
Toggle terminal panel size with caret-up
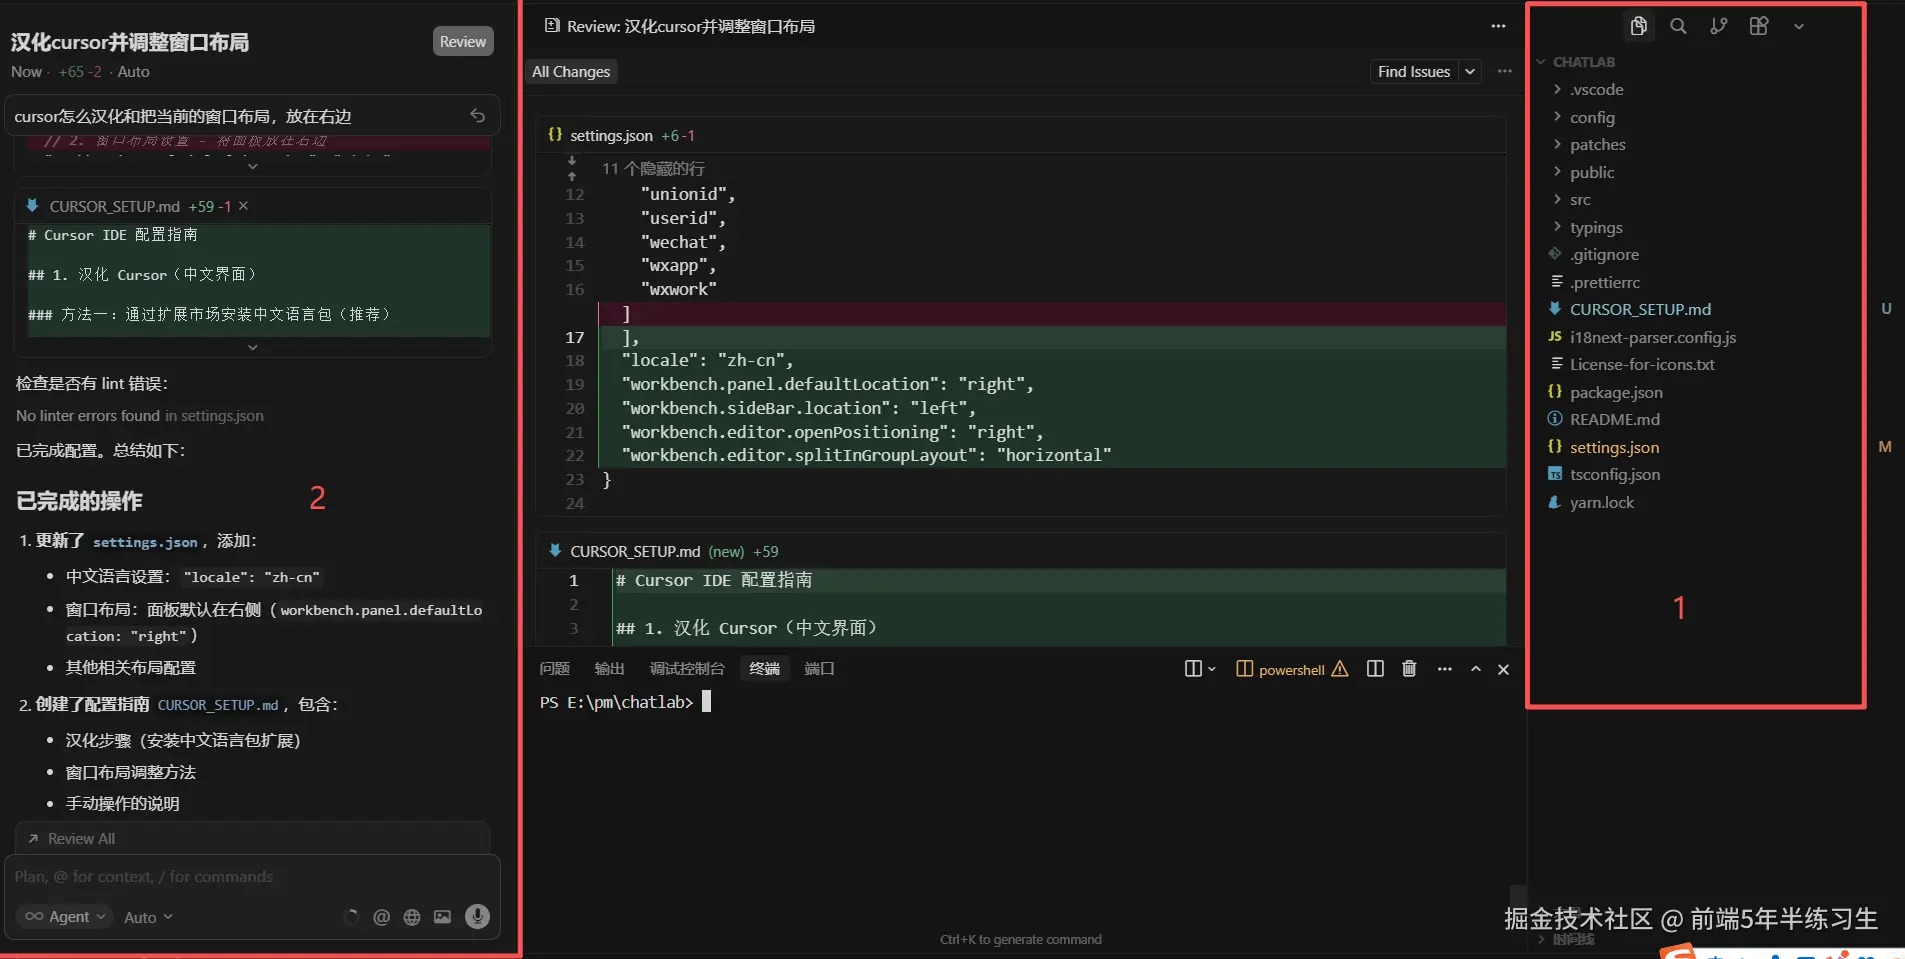[x=1475, y=669]
